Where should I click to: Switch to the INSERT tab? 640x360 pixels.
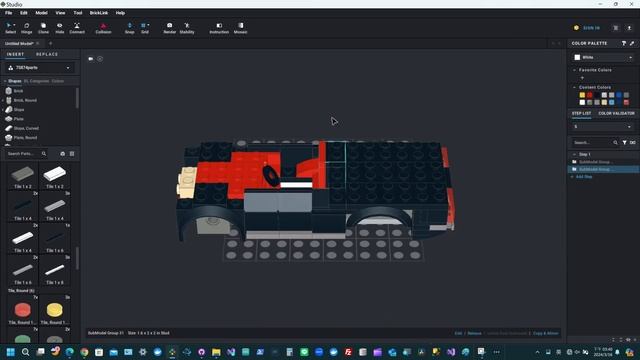tap(15, 54)
